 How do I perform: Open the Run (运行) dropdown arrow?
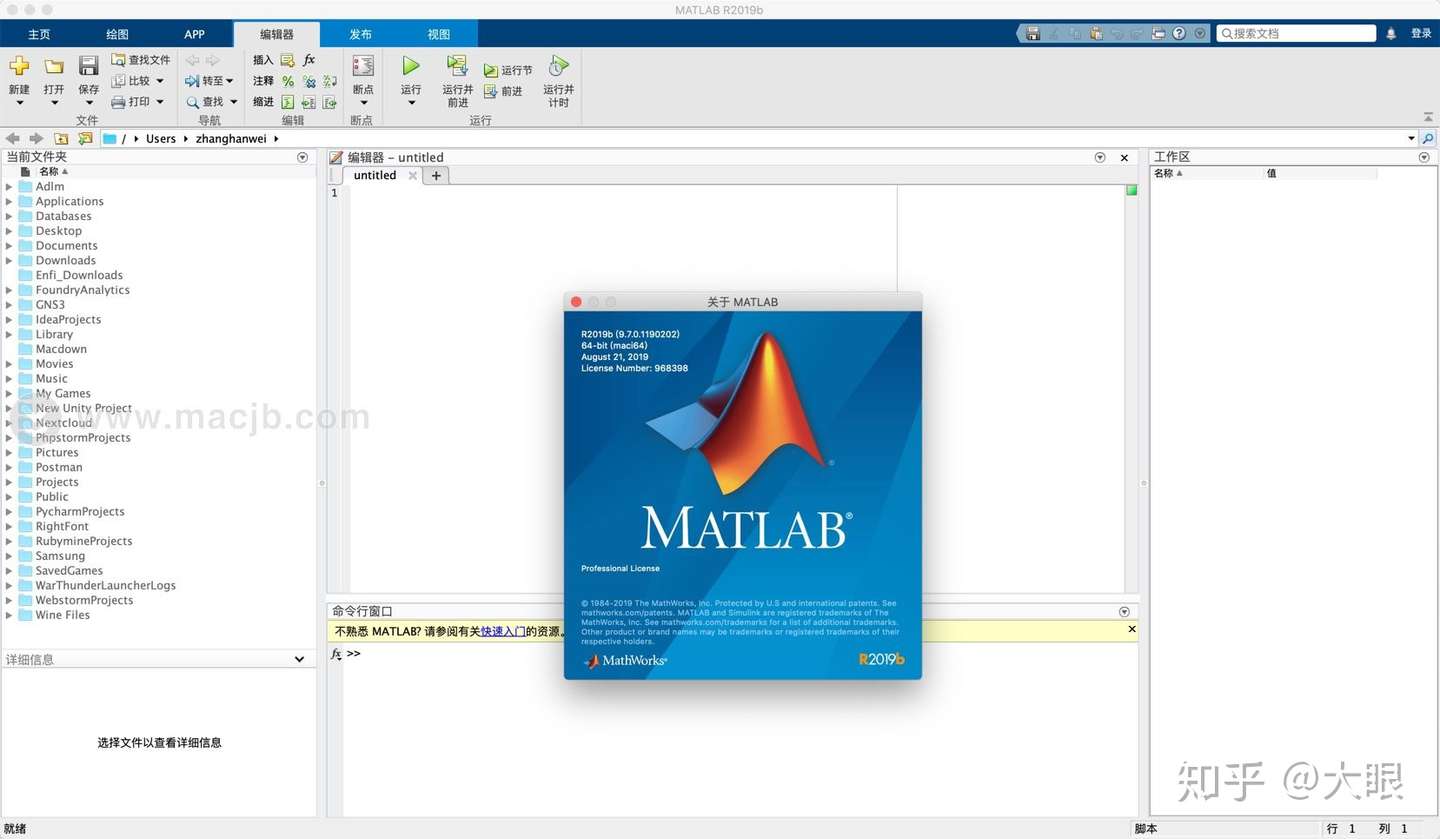coord(411,102)
